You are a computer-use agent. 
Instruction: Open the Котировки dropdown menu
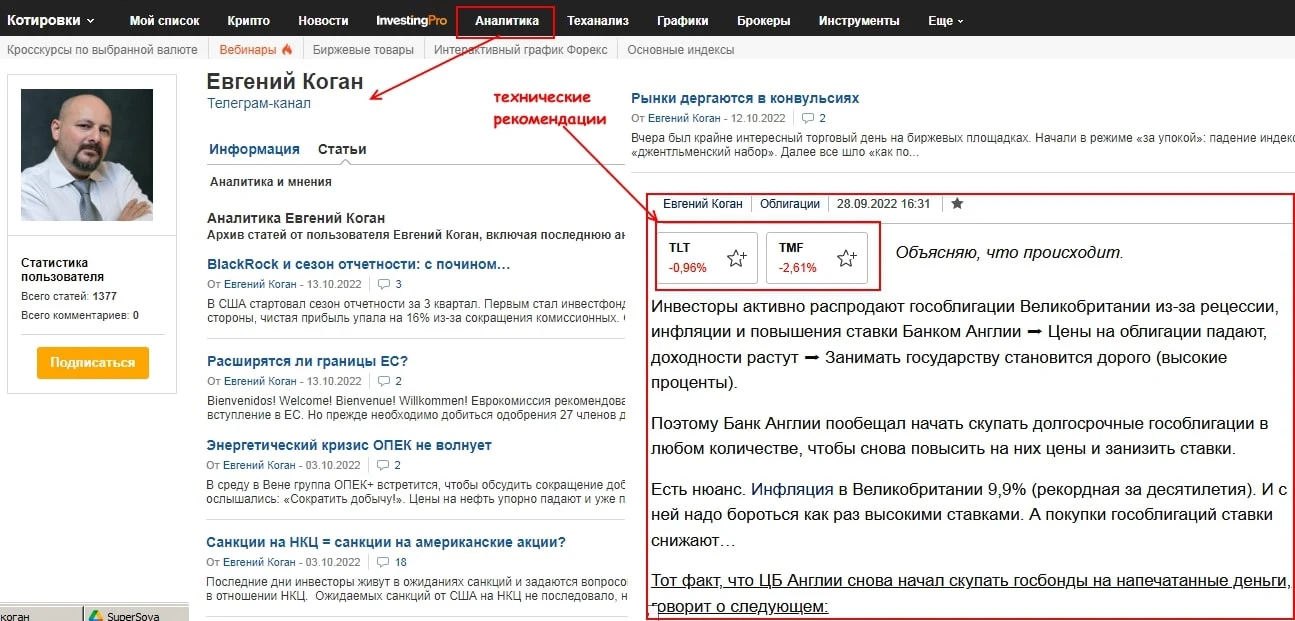51,20
